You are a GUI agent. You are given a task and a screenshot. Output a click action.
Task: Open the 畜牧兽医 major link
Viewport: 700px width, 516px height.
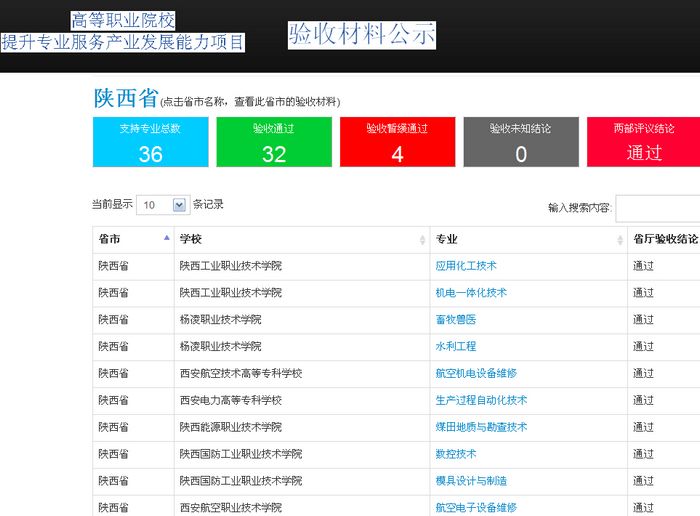[455, 320]
